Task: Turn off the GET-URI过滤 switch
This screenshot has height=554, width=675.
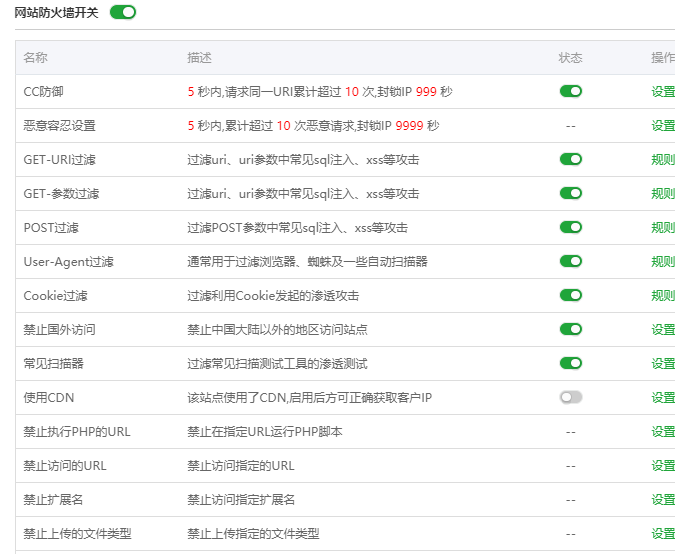Action: 570,159
